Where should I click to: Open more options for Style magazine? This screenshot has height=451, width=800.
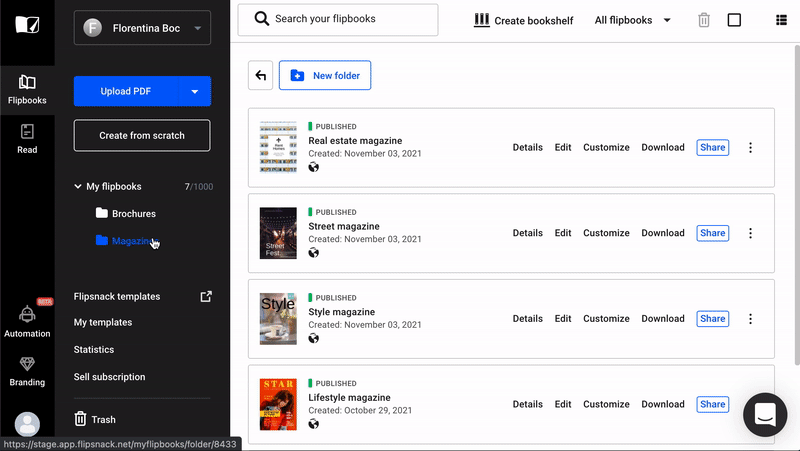(x=750, y=319)
